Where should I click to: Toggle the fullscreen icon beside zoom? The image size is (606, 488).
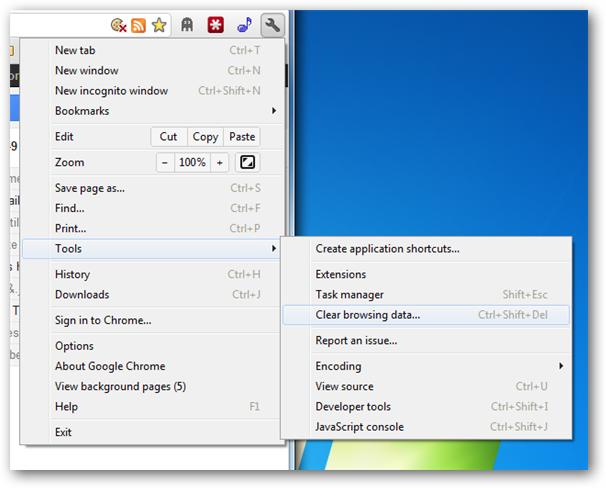click(x=248, y=162)
